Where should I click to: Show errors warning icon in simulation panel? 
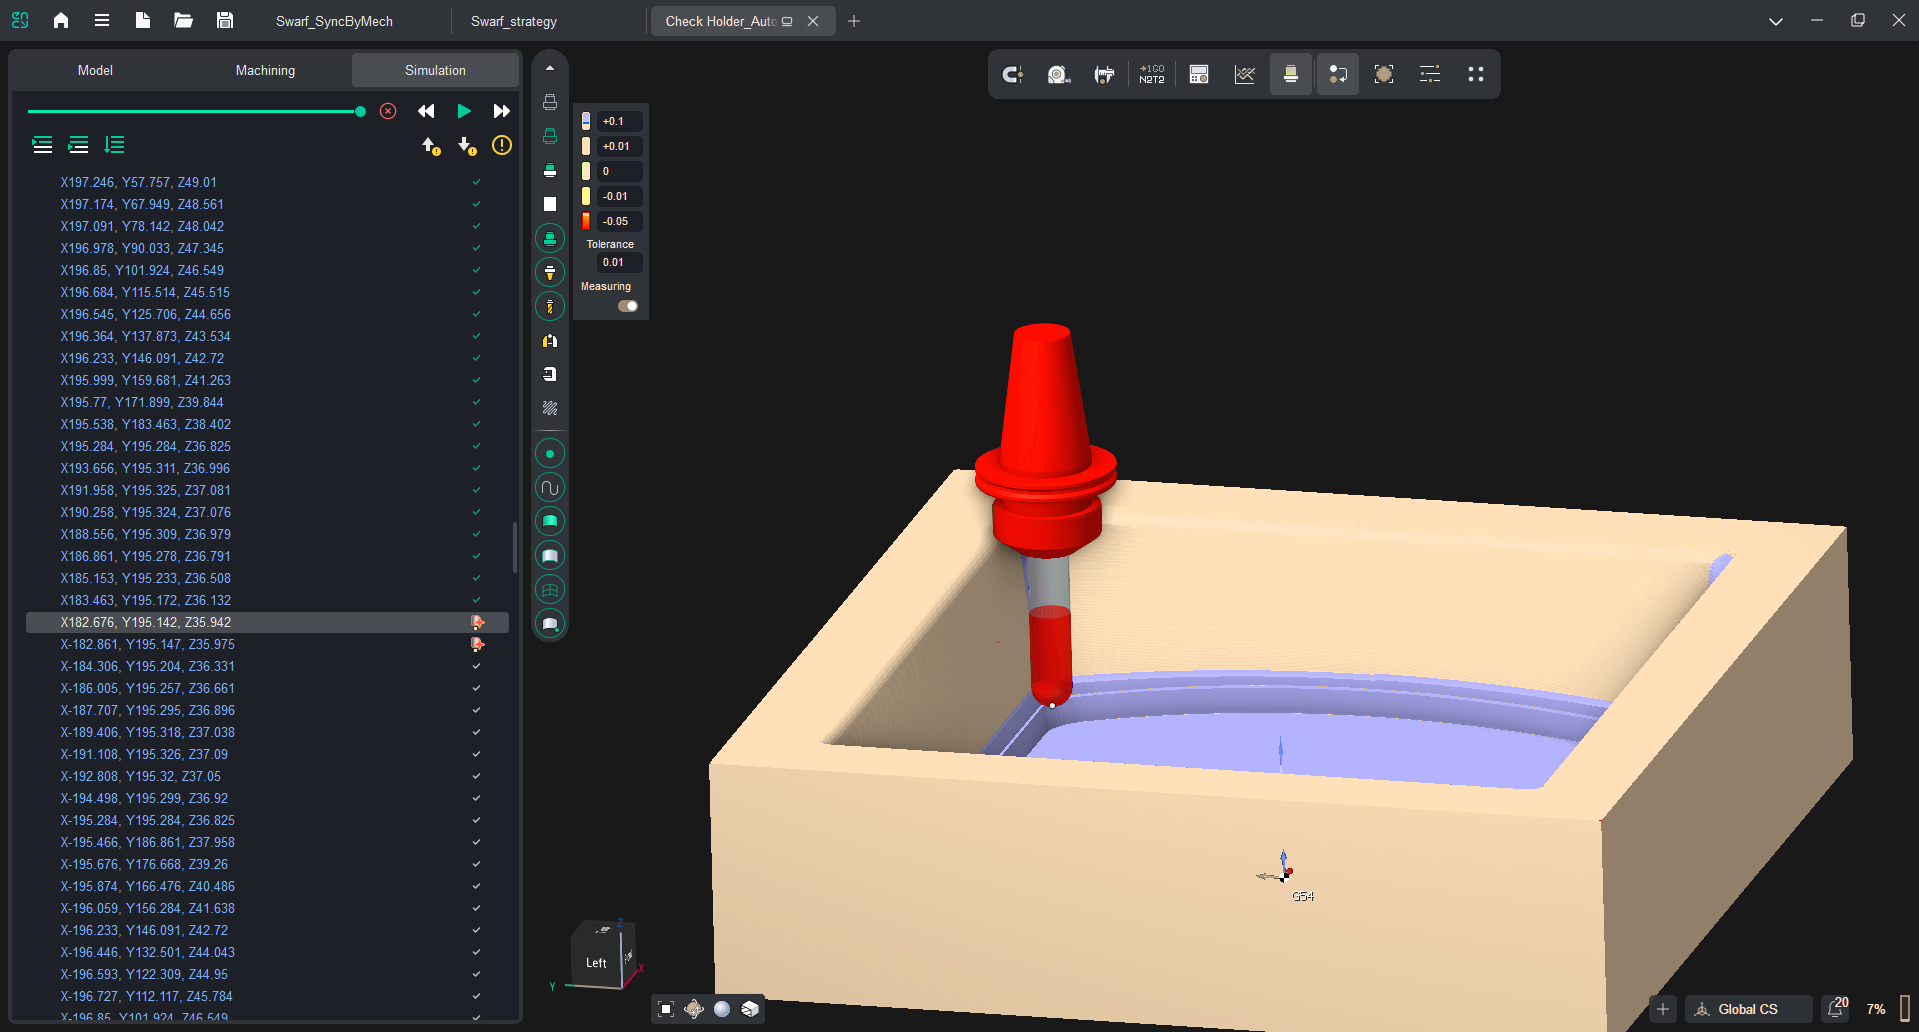point(502,145)
